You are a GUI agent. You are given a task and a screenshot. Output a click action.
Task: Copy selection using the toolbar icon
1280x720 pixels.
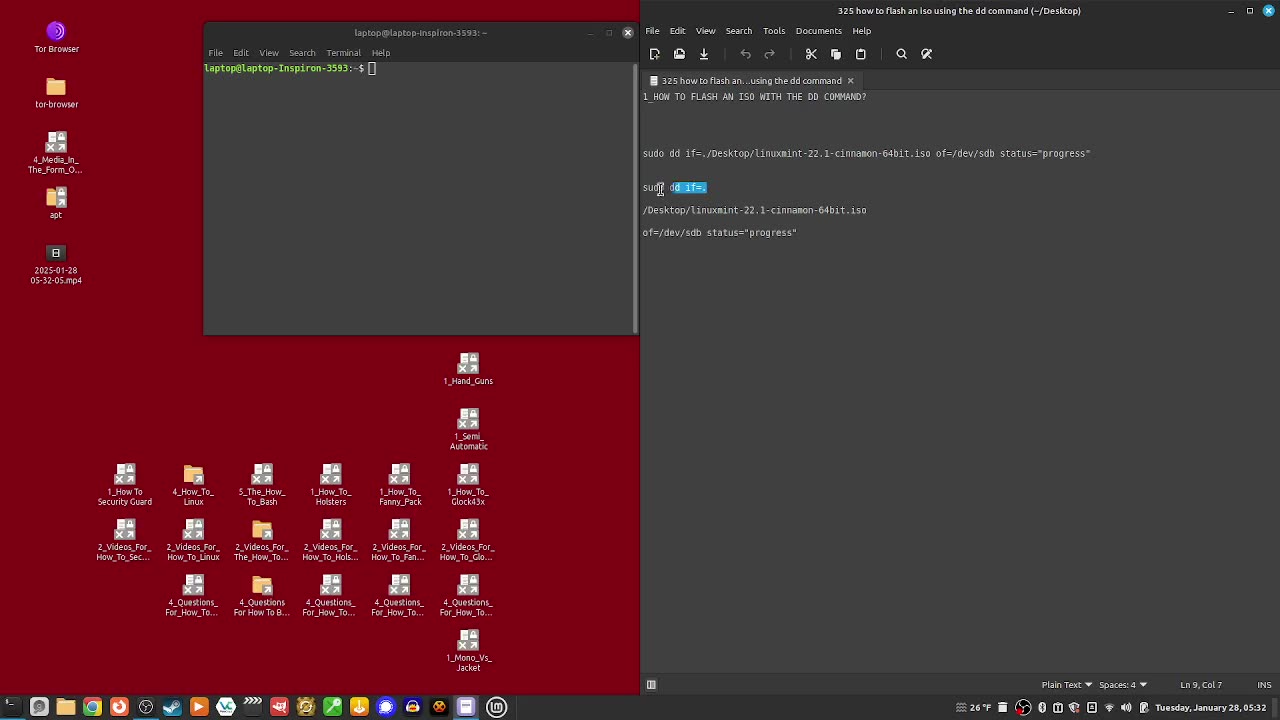click(836, 54)
